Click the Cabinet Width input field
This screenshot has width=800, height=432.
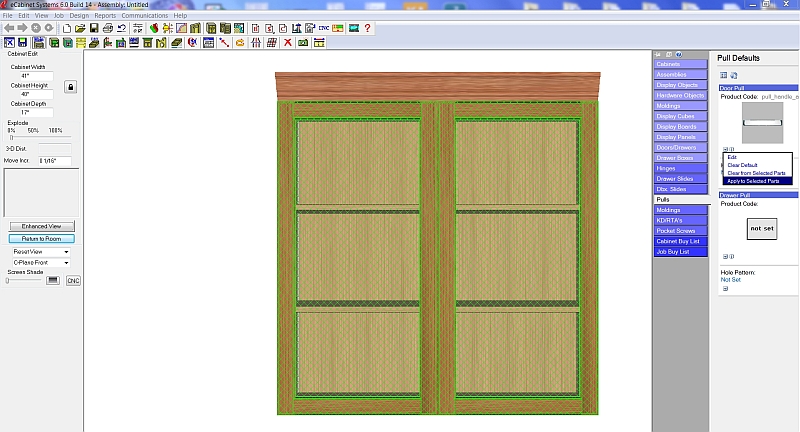(x=32, y=76)
